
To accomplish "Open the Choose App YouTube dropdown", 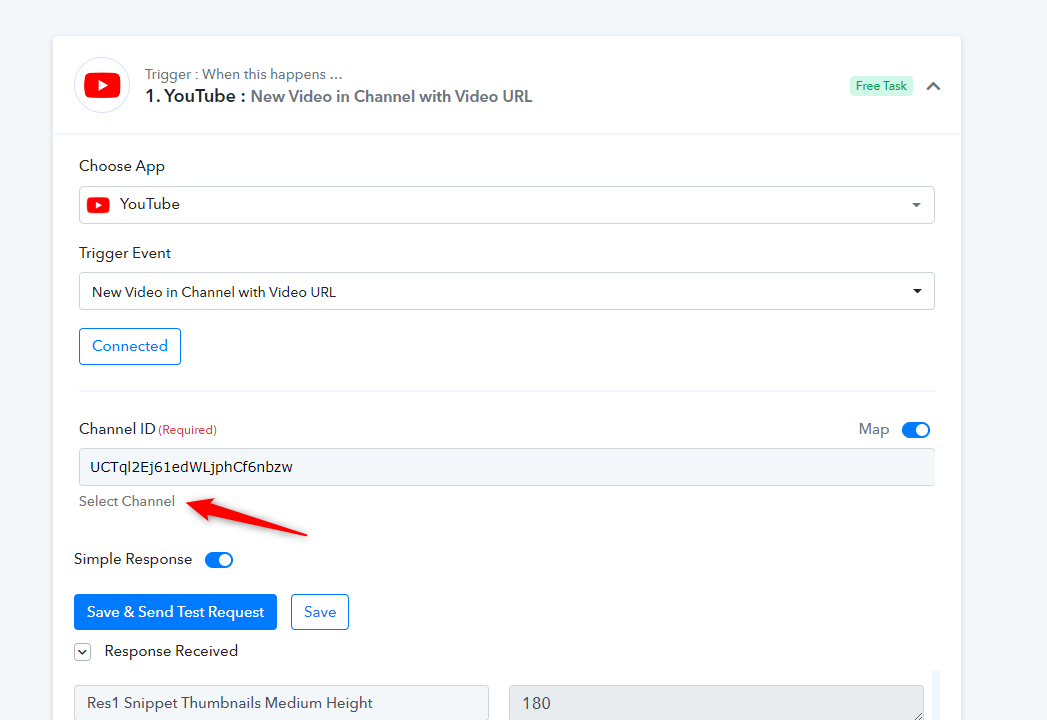I will [x=506, y=205].
